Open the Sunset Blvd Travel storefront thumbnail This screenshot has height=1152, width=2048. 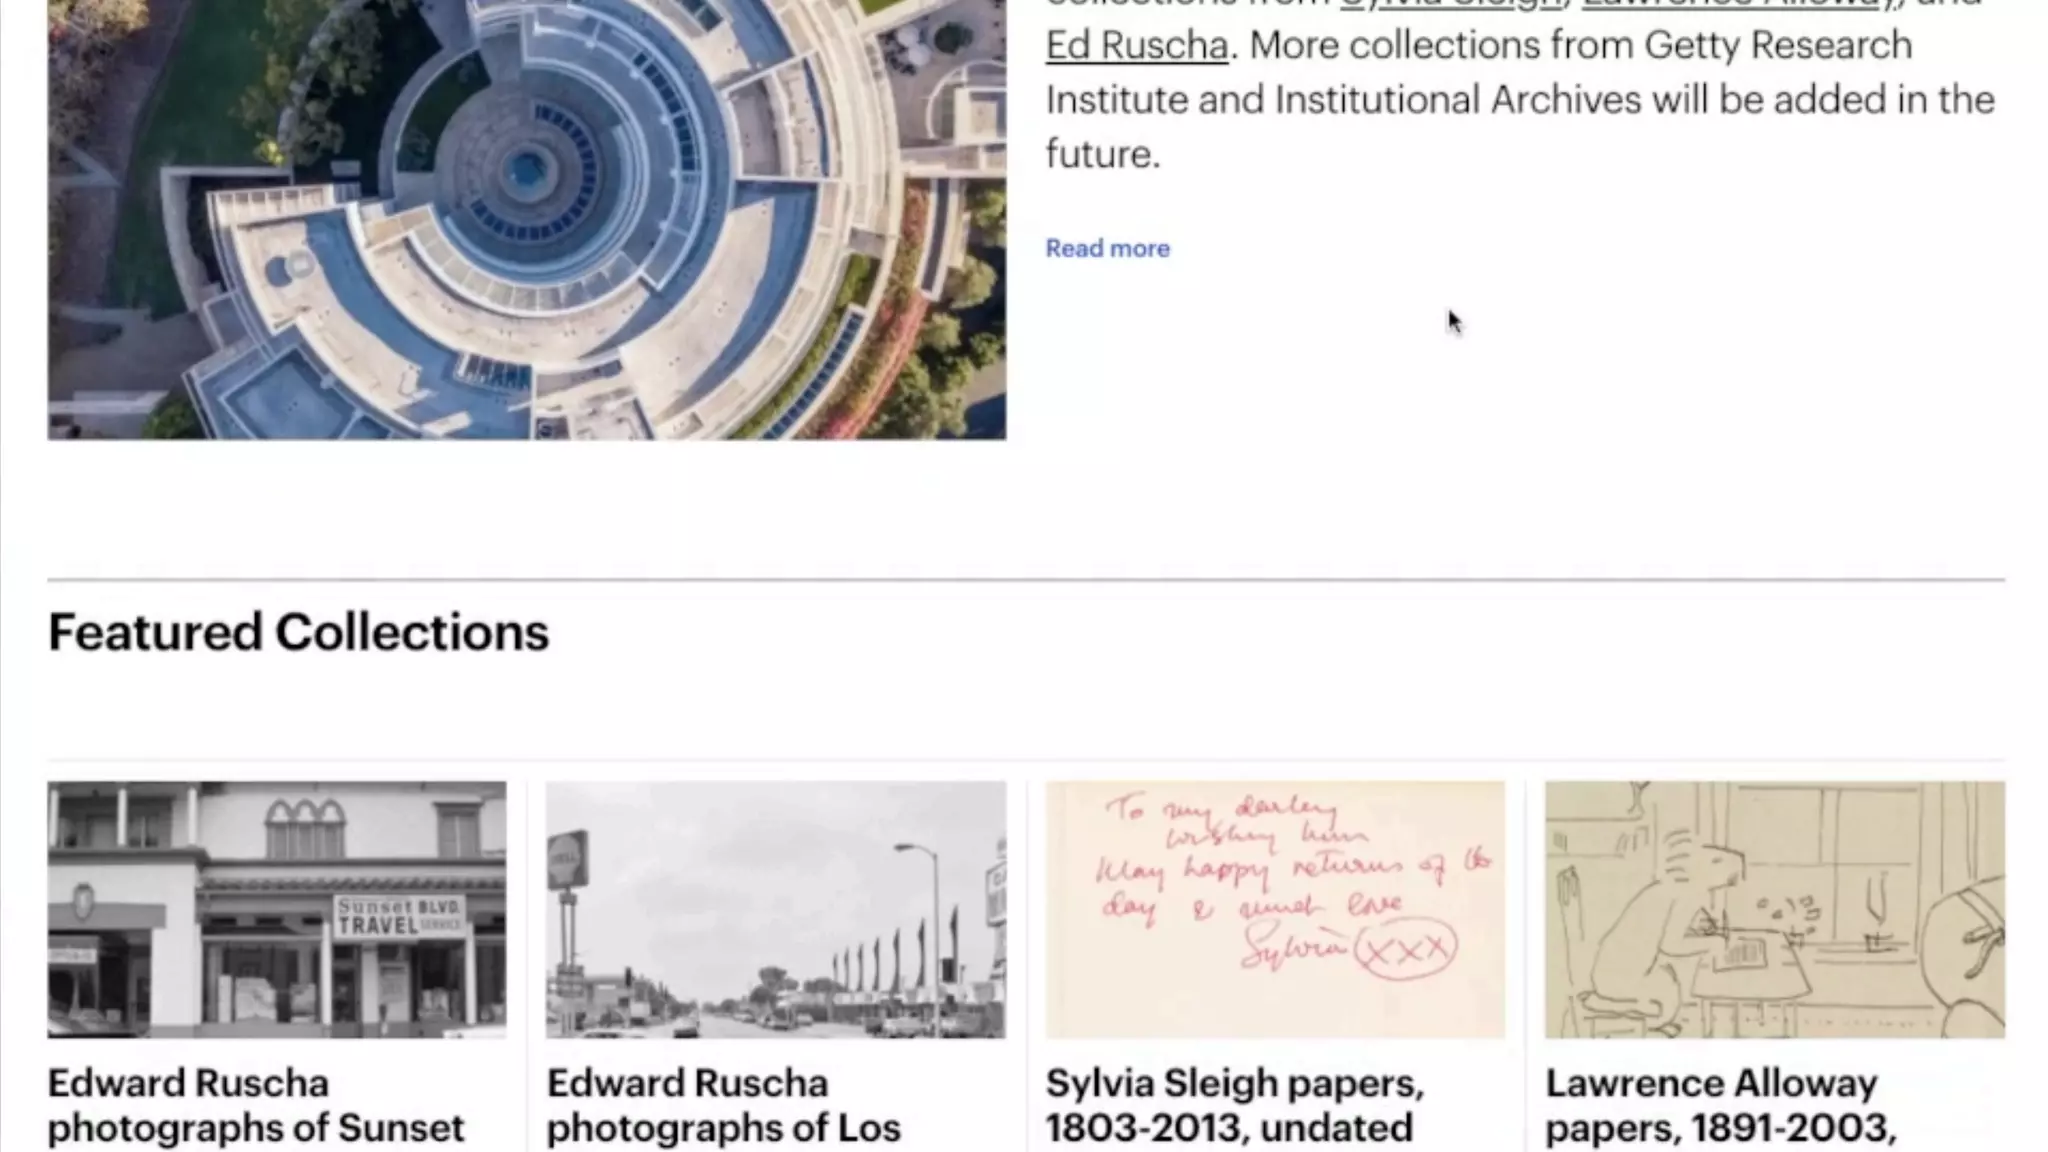[277, 909]
